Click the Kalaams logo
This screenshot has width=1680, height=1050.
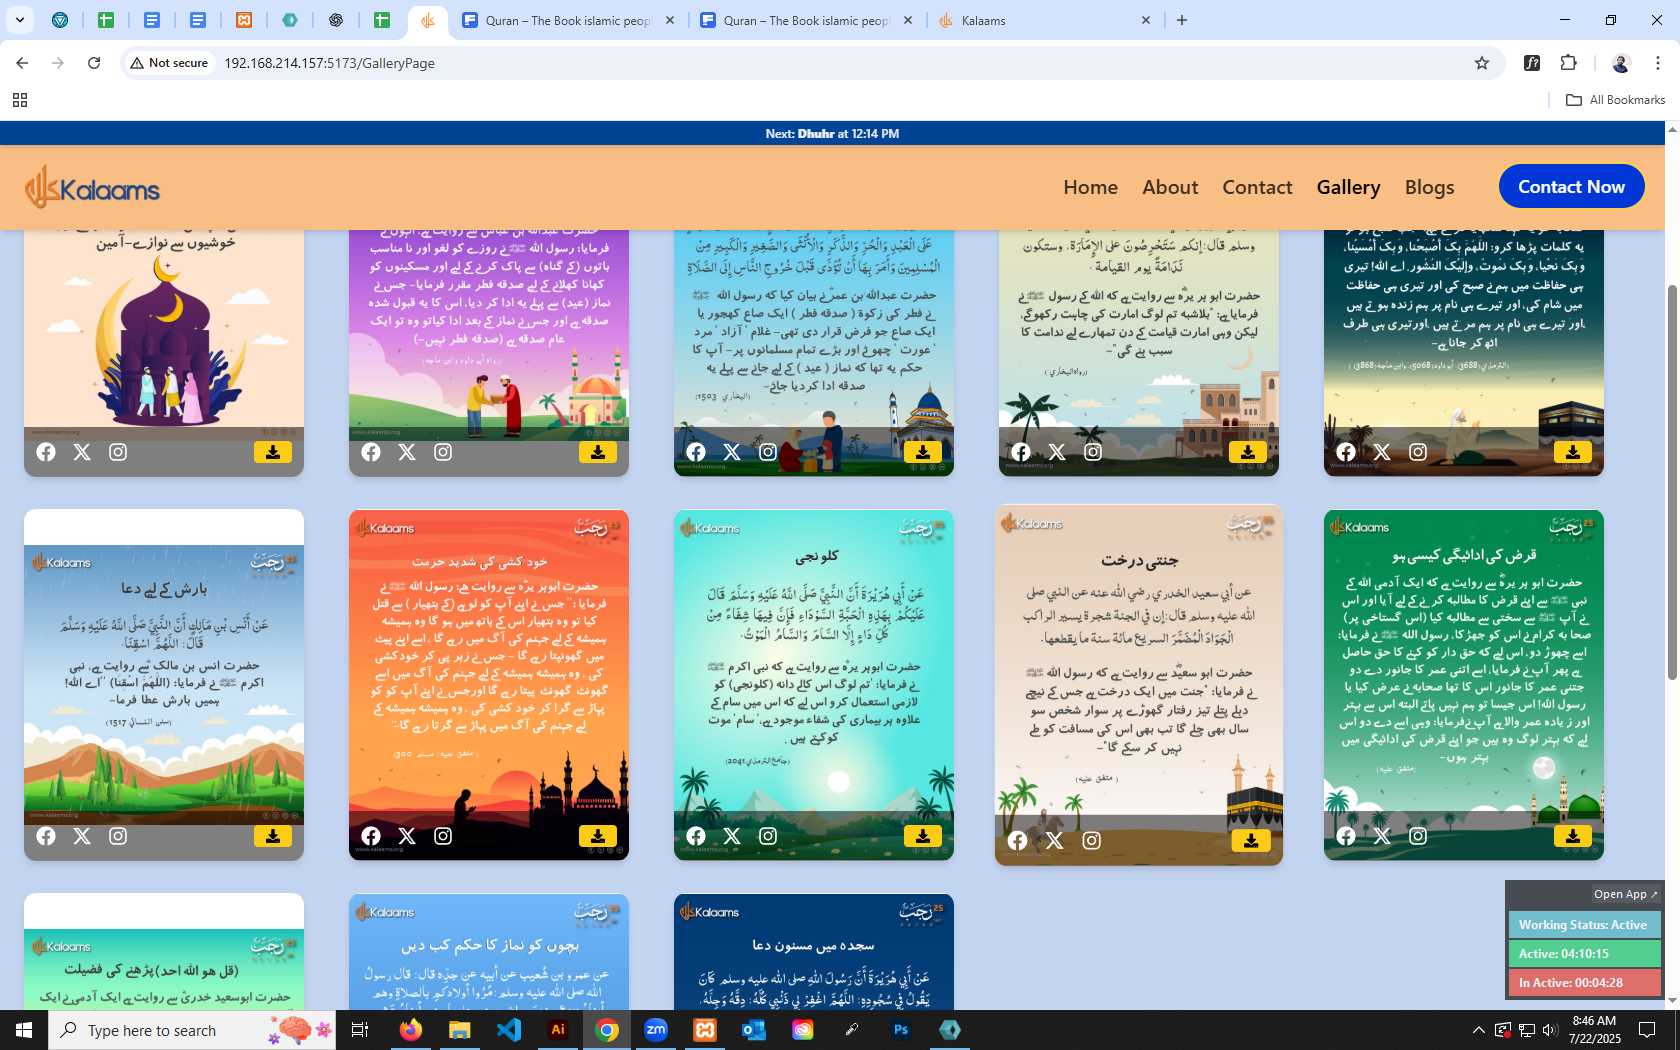[x=92, y=187]
